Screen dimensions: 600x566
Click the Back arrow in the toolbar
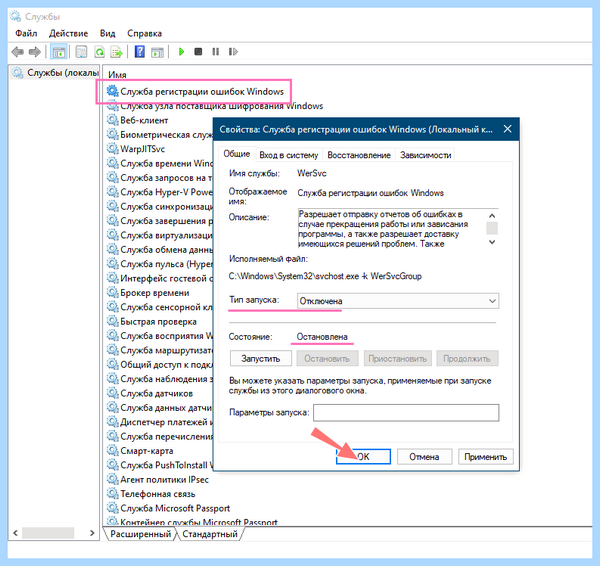click(x=18, y=51)
